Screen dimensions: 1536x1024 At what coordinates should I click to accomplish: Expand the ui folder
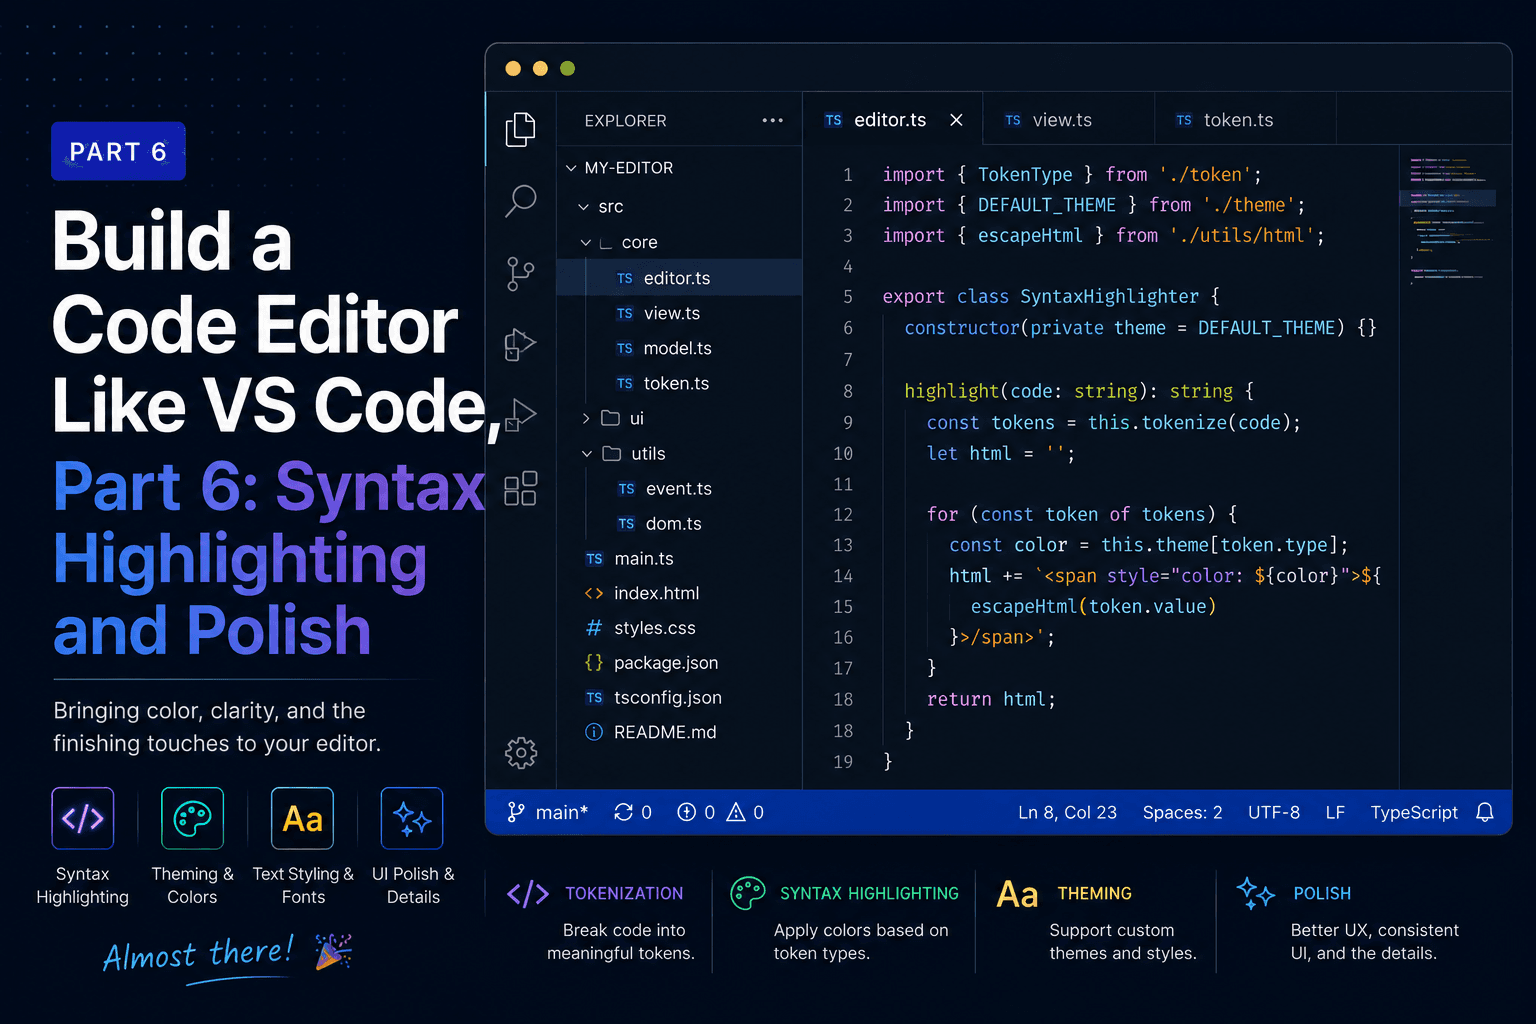coord(586,418)
